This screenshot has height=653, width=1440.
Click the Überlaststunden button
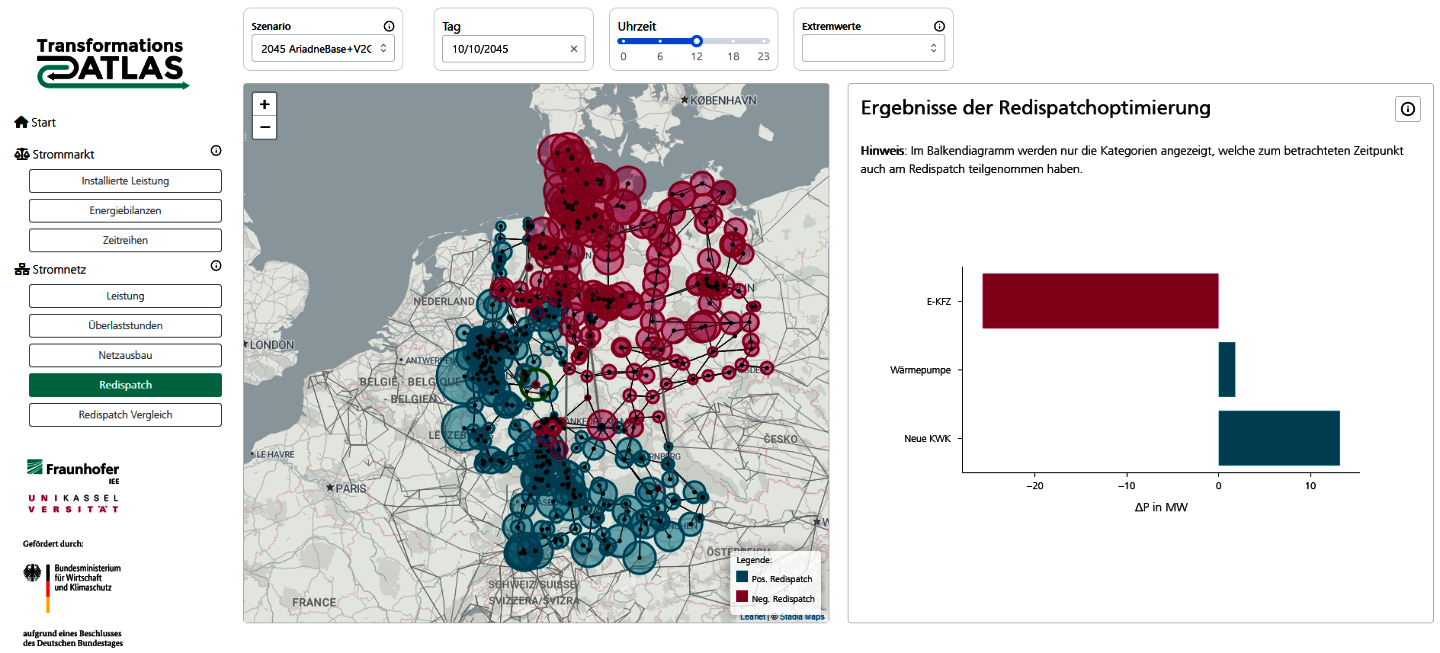(125, 325)
